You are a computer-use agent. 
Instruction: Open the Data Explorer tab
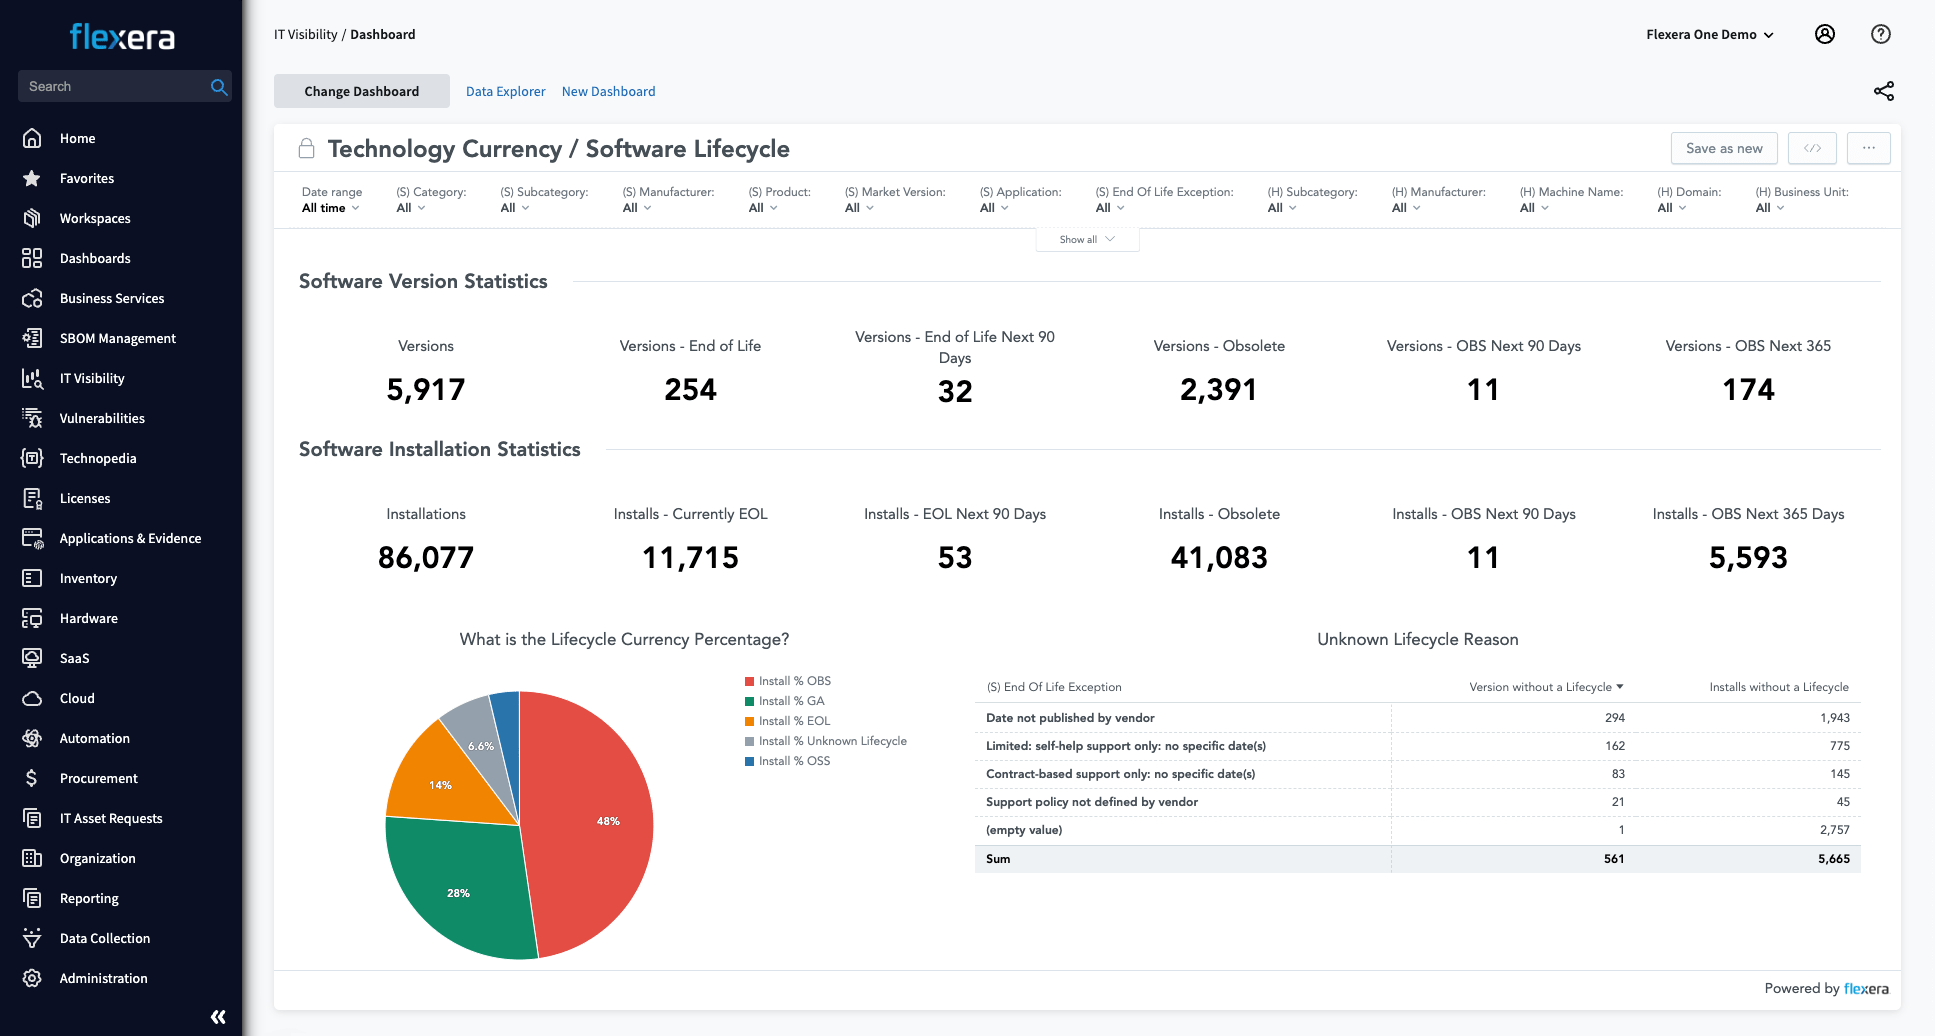[x=505, y=91]
